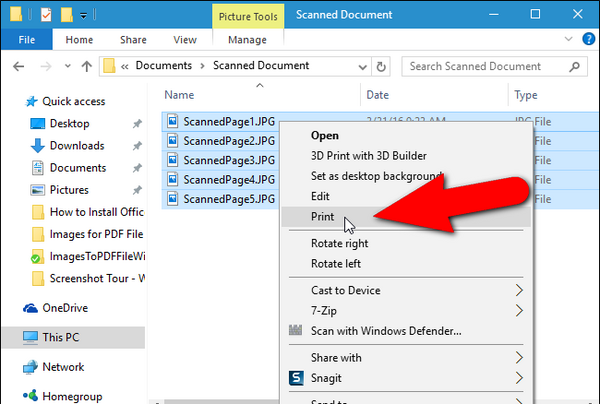Open the ImagesToPDFFileWi folder
600x404 pixels.
coord(88,256)
